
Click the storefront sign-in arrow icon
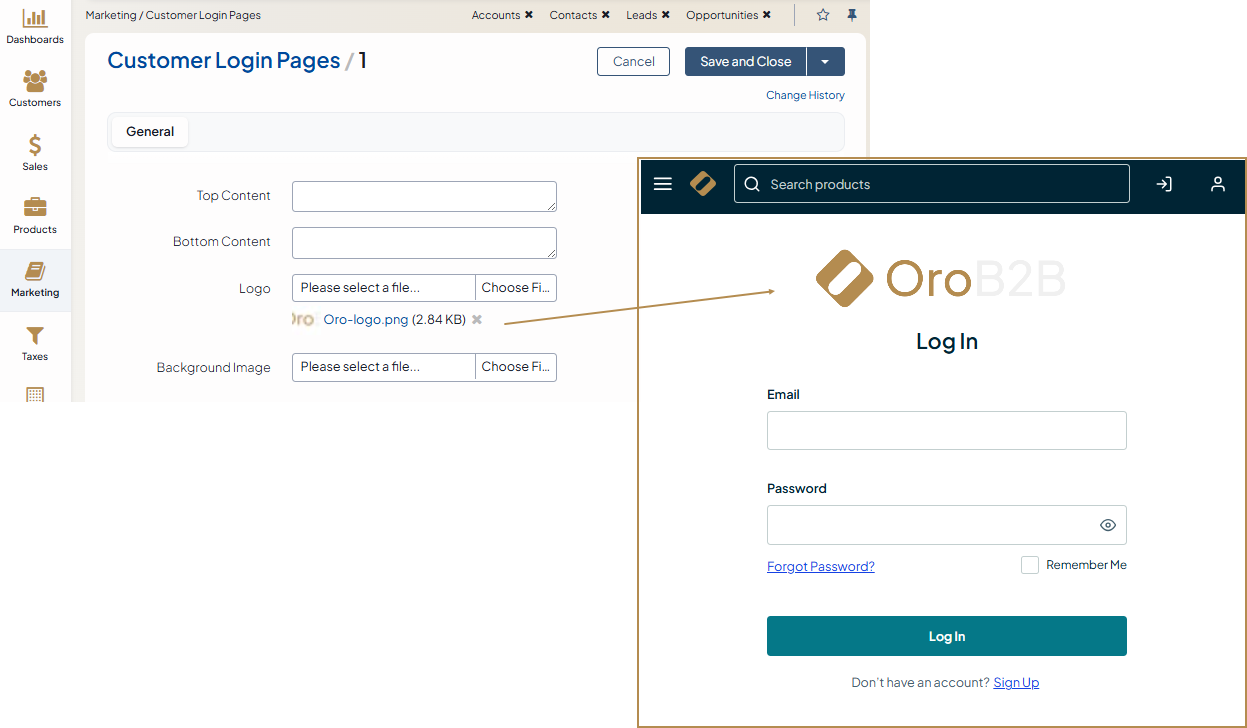(x=1164, y=184)
